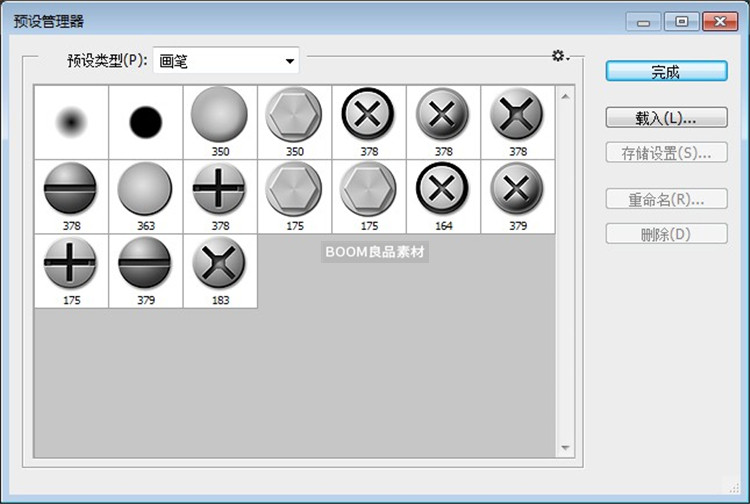Click the 完成 button

click(666, 71)
